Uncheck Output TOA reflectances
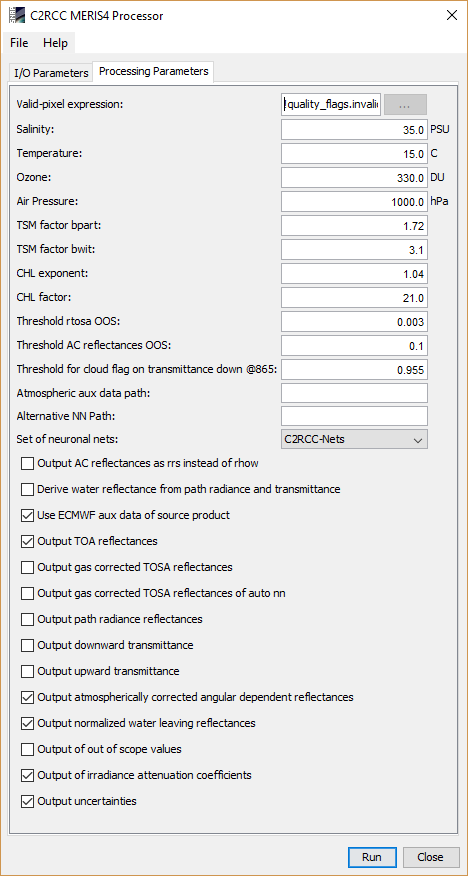The image size is (468, 876). pos(27,541)
